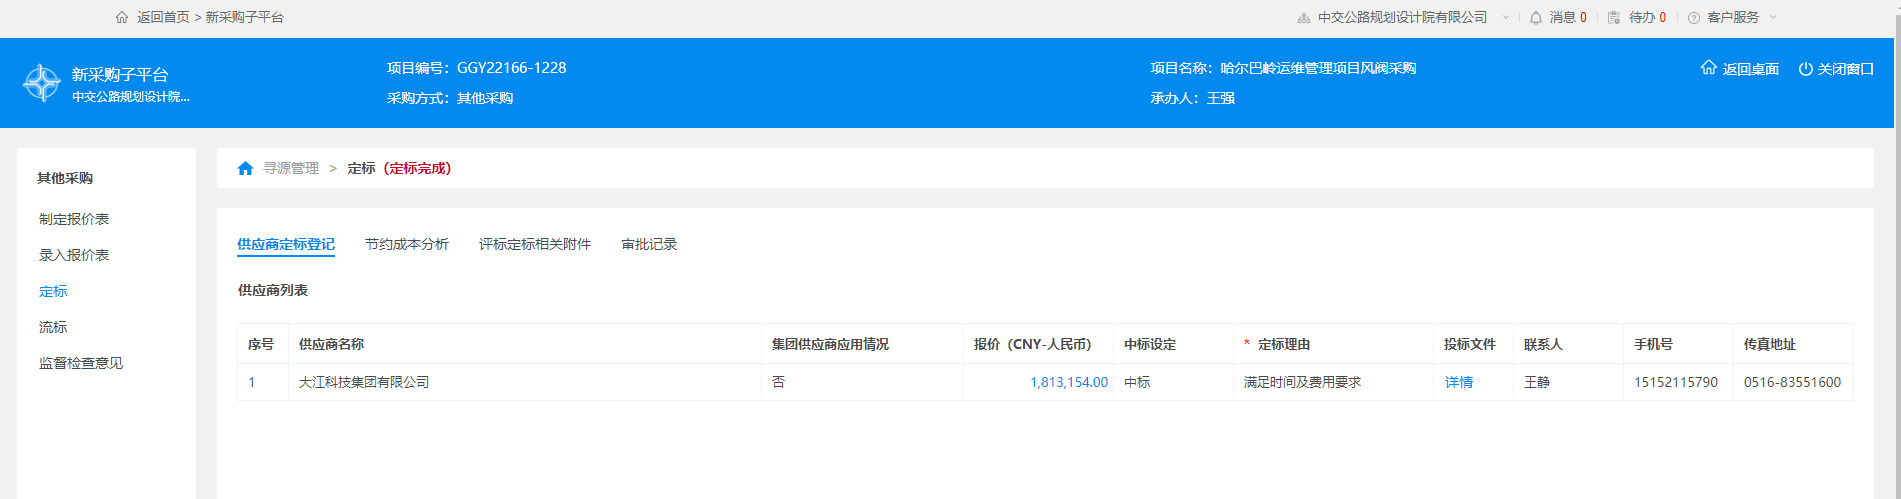1901x499 pixels.
Task: Select the 审批记录 tab
Action: tap(649, 244)
